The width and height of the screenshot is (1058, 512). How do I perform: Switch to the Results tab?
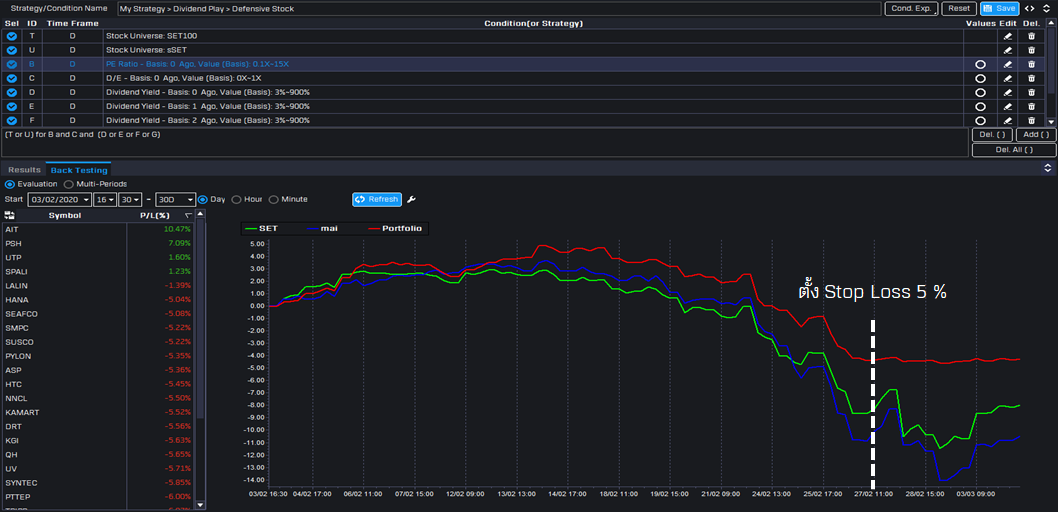tap(24, 170)
